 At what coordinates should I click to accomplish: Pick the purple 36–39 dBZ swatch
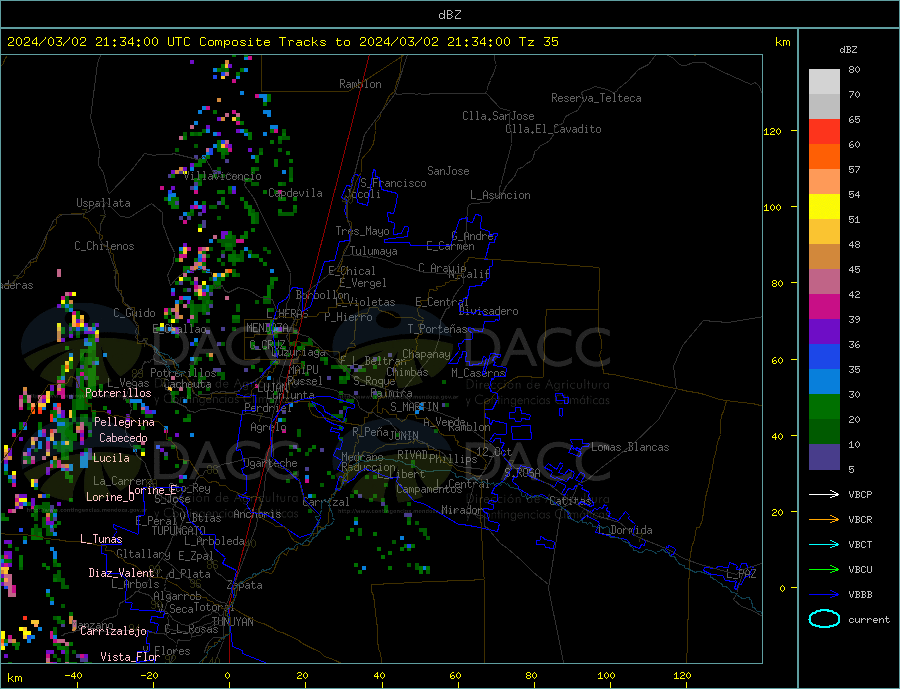point(824,332)
